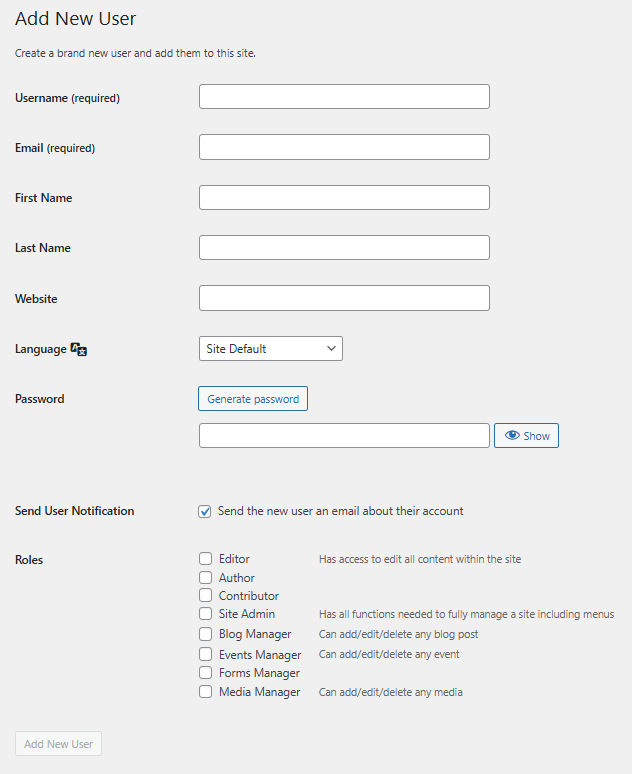Click into the Email text field
Viewport: 632px width, 774px height.
pos(344,147)
